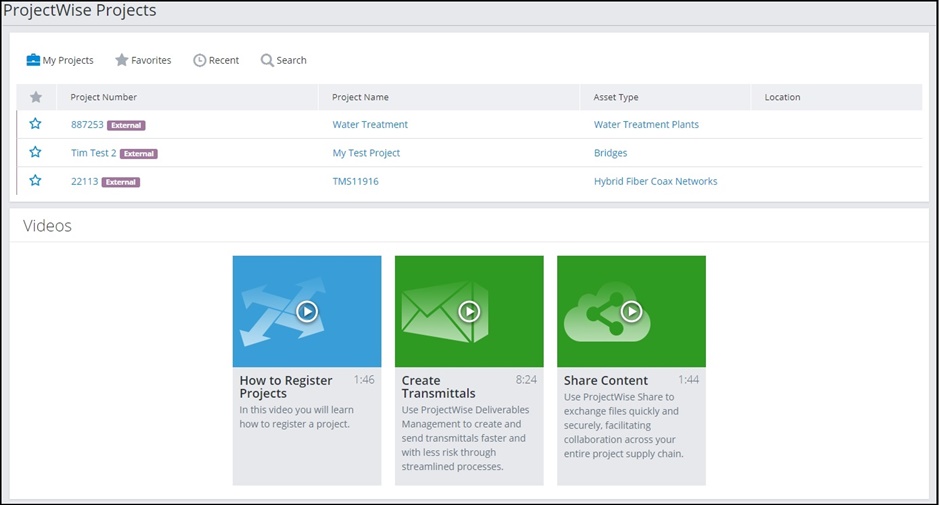The height and width of the screenshot is (505, 939).
Task: Open Tim Test 2 project number link
Action: [93, 153]
